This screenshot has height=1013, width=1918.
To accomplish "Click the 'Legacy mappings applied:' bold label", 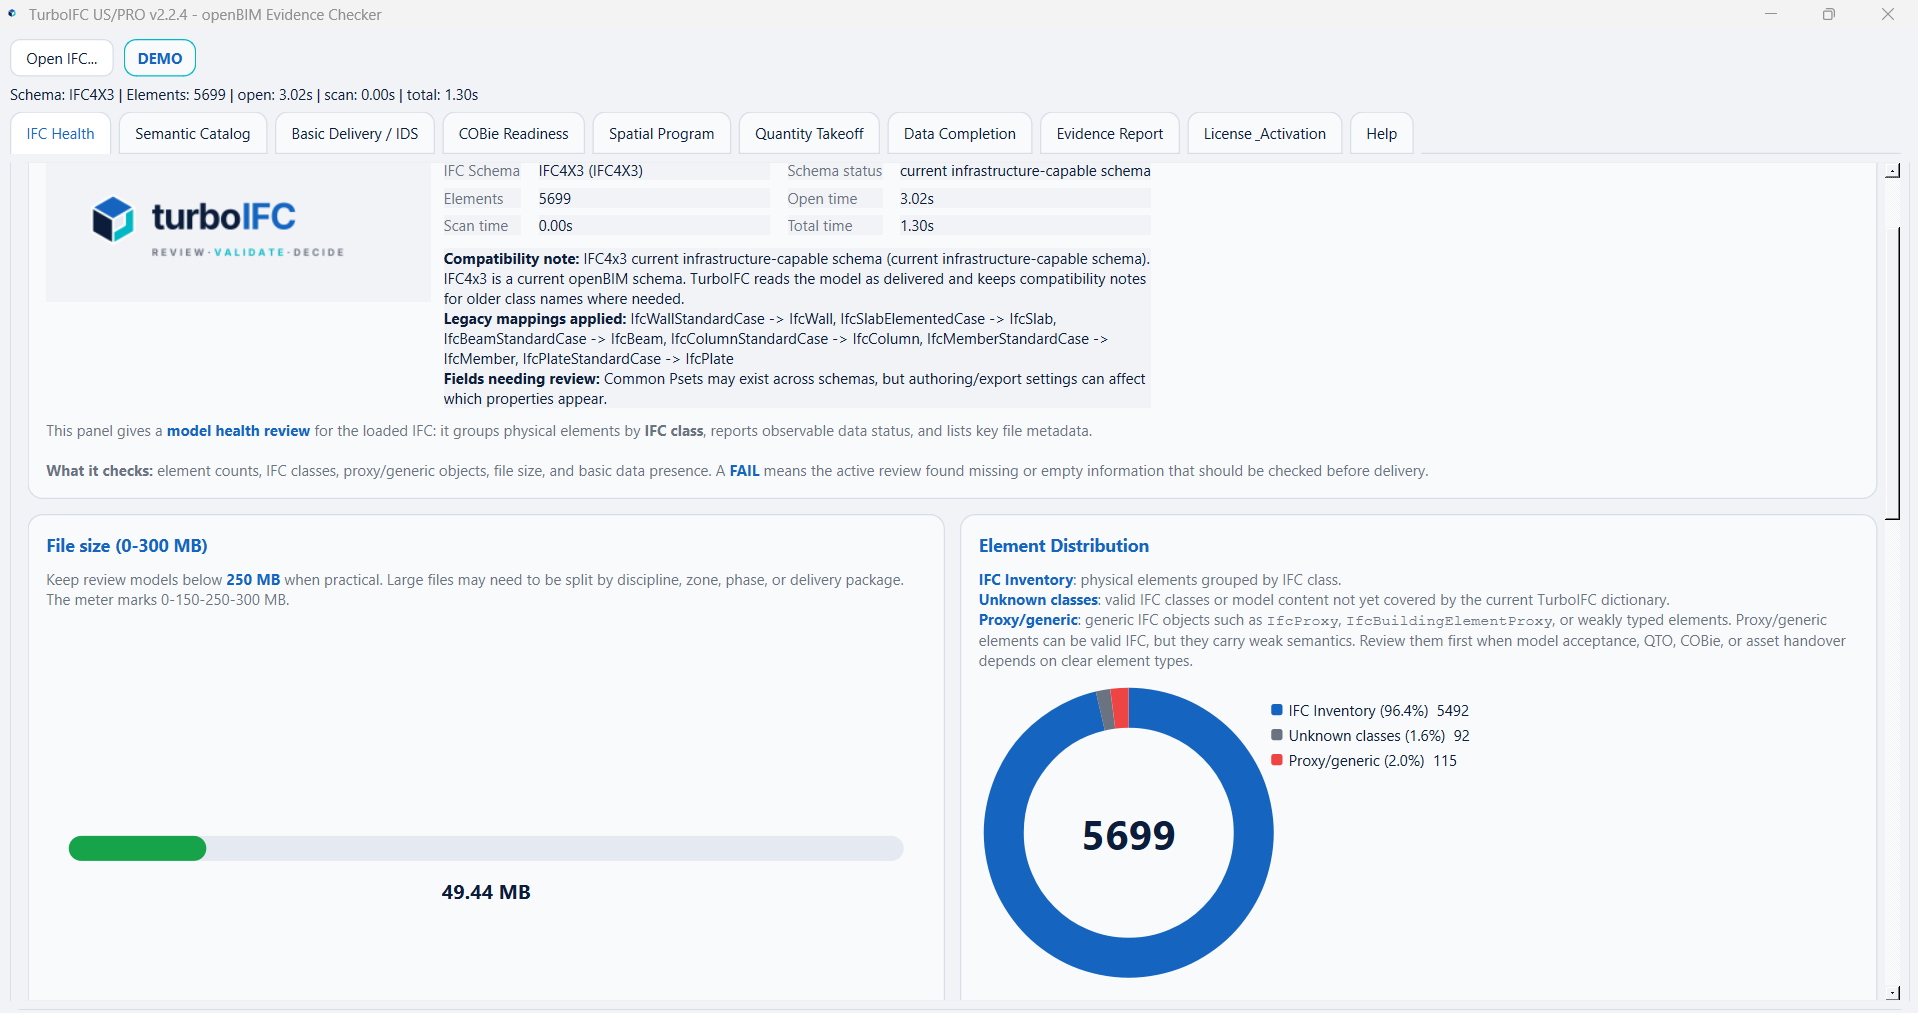I will click(x=535, y=319).
